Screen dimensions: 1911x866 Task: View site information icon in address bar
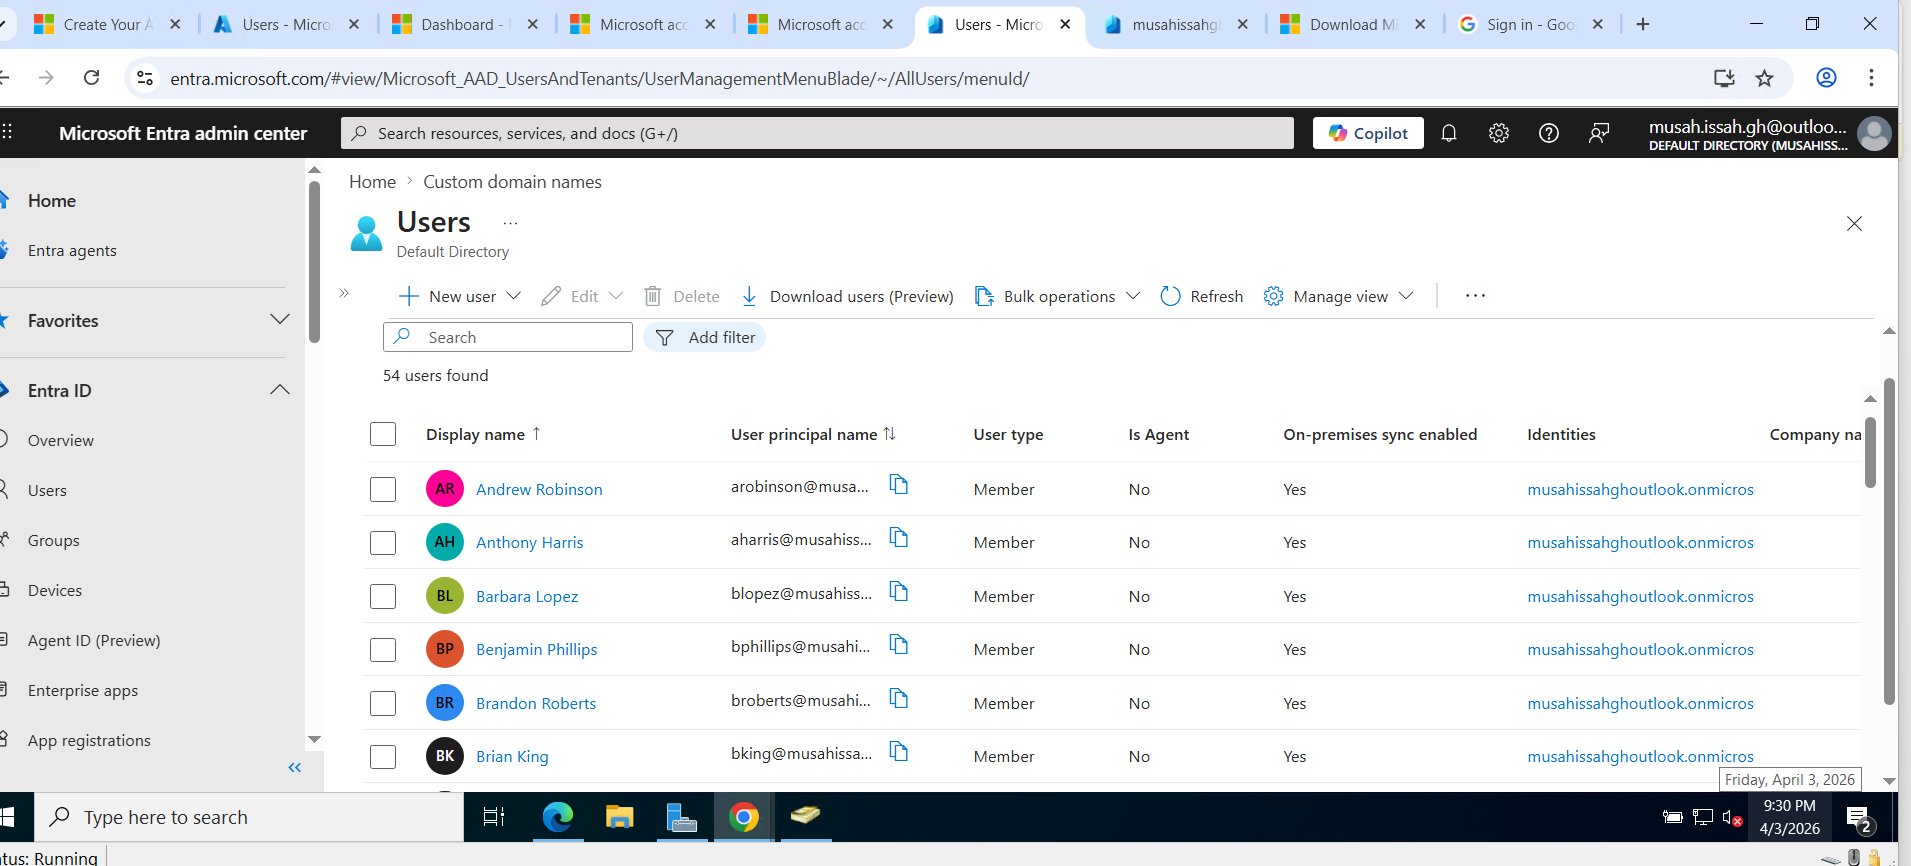pyautogui.click(x=145, y=78)
